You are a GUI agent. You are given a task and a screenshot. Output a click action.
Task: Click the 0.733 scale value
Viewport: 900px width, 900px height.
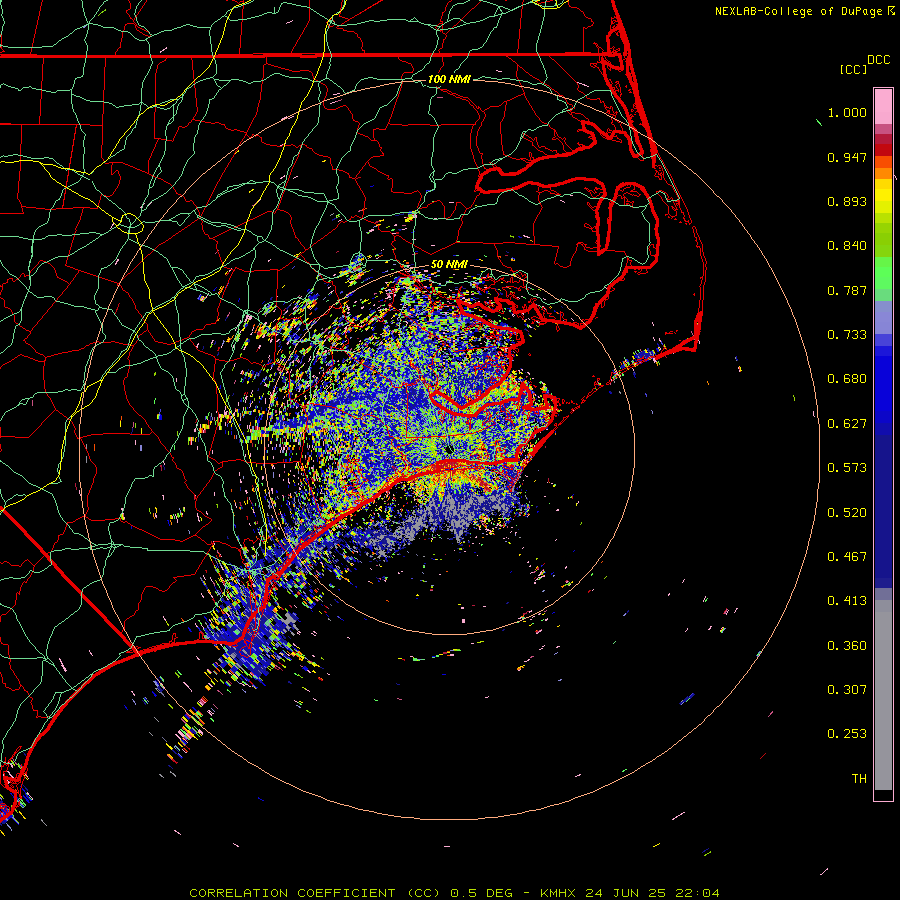coord(847,335)
